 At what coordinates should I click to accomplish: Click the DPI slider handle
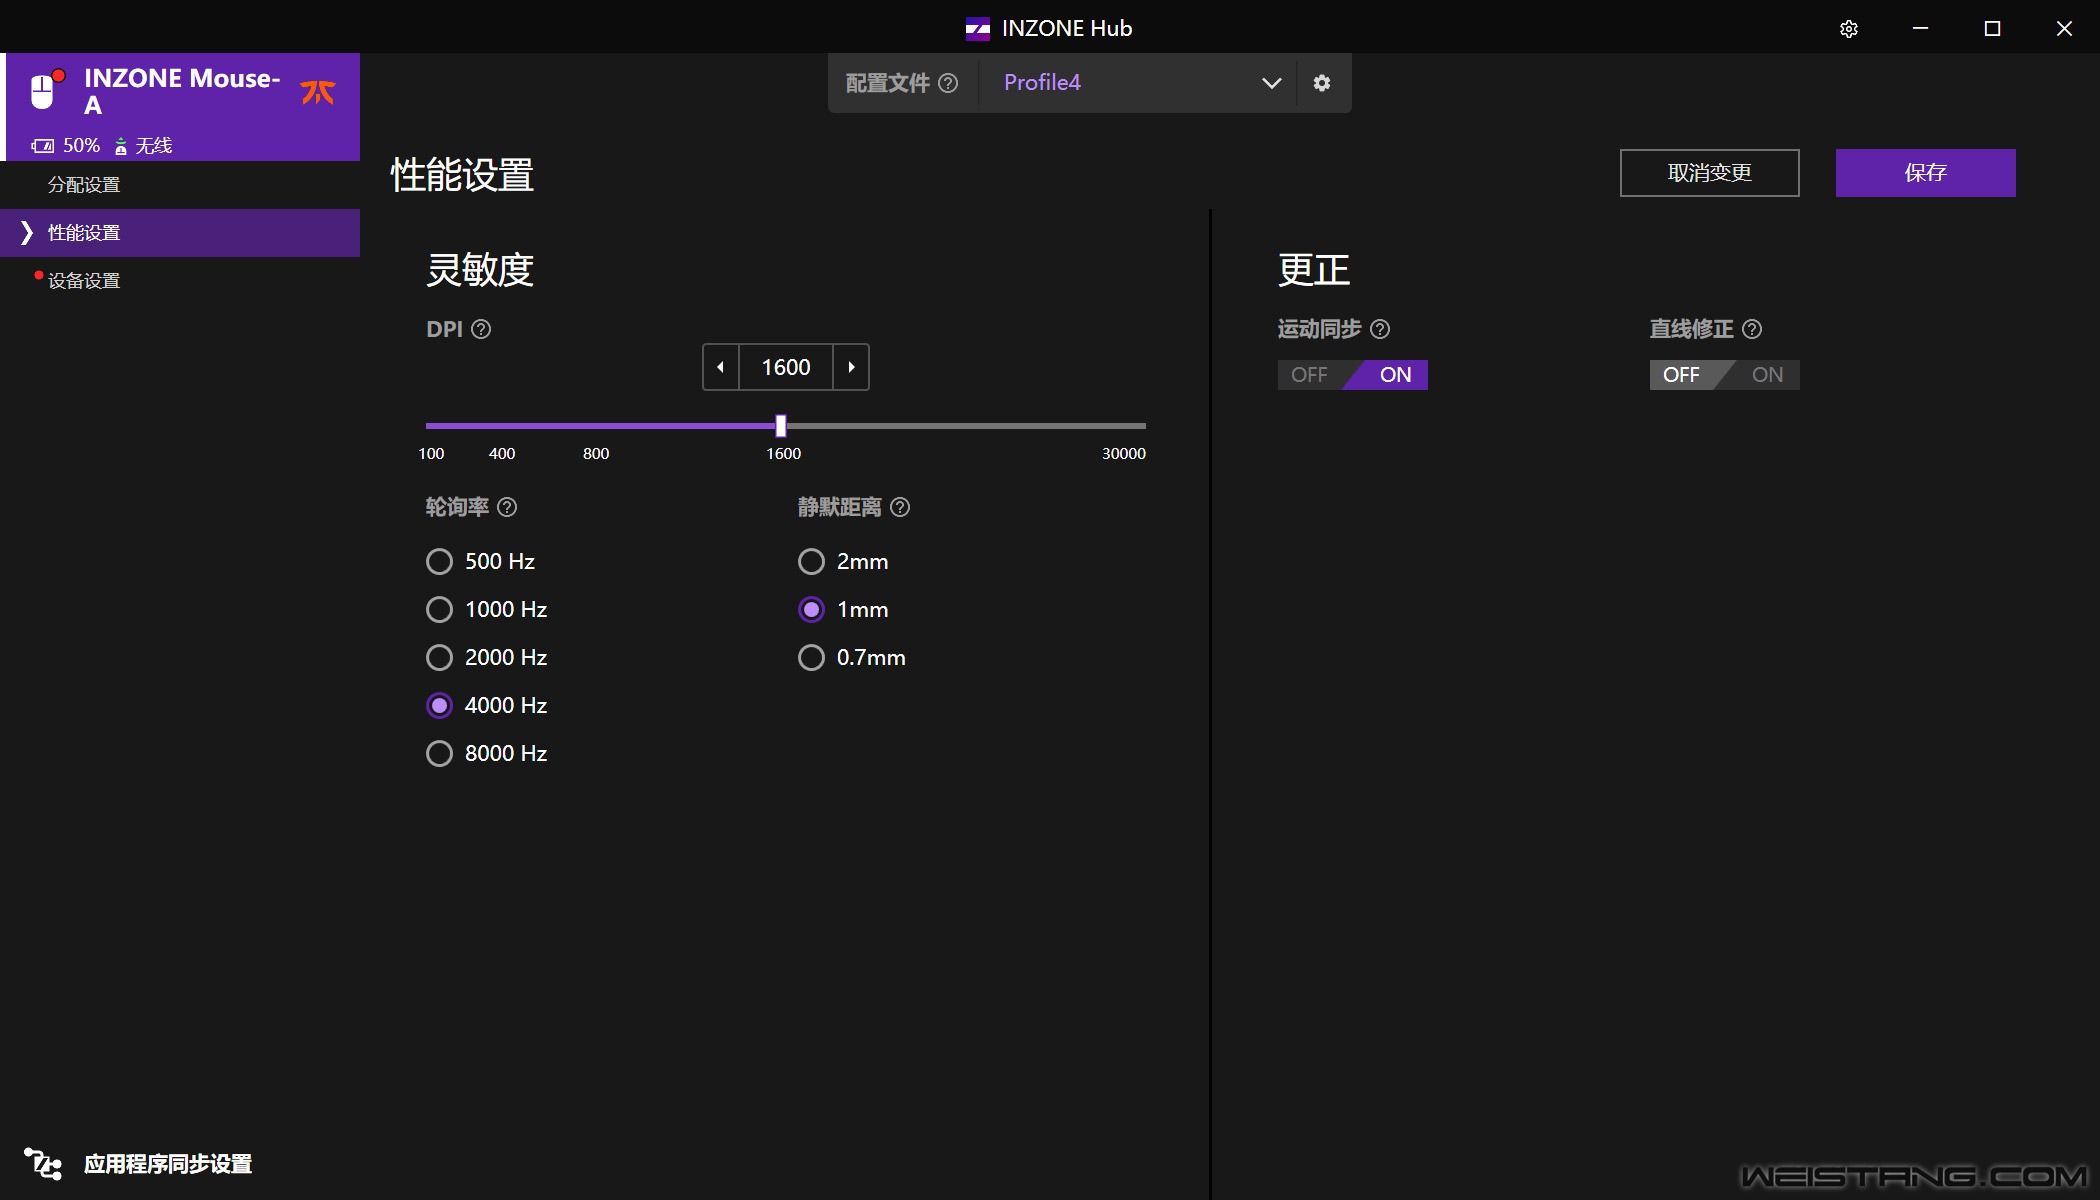[781, 426]
